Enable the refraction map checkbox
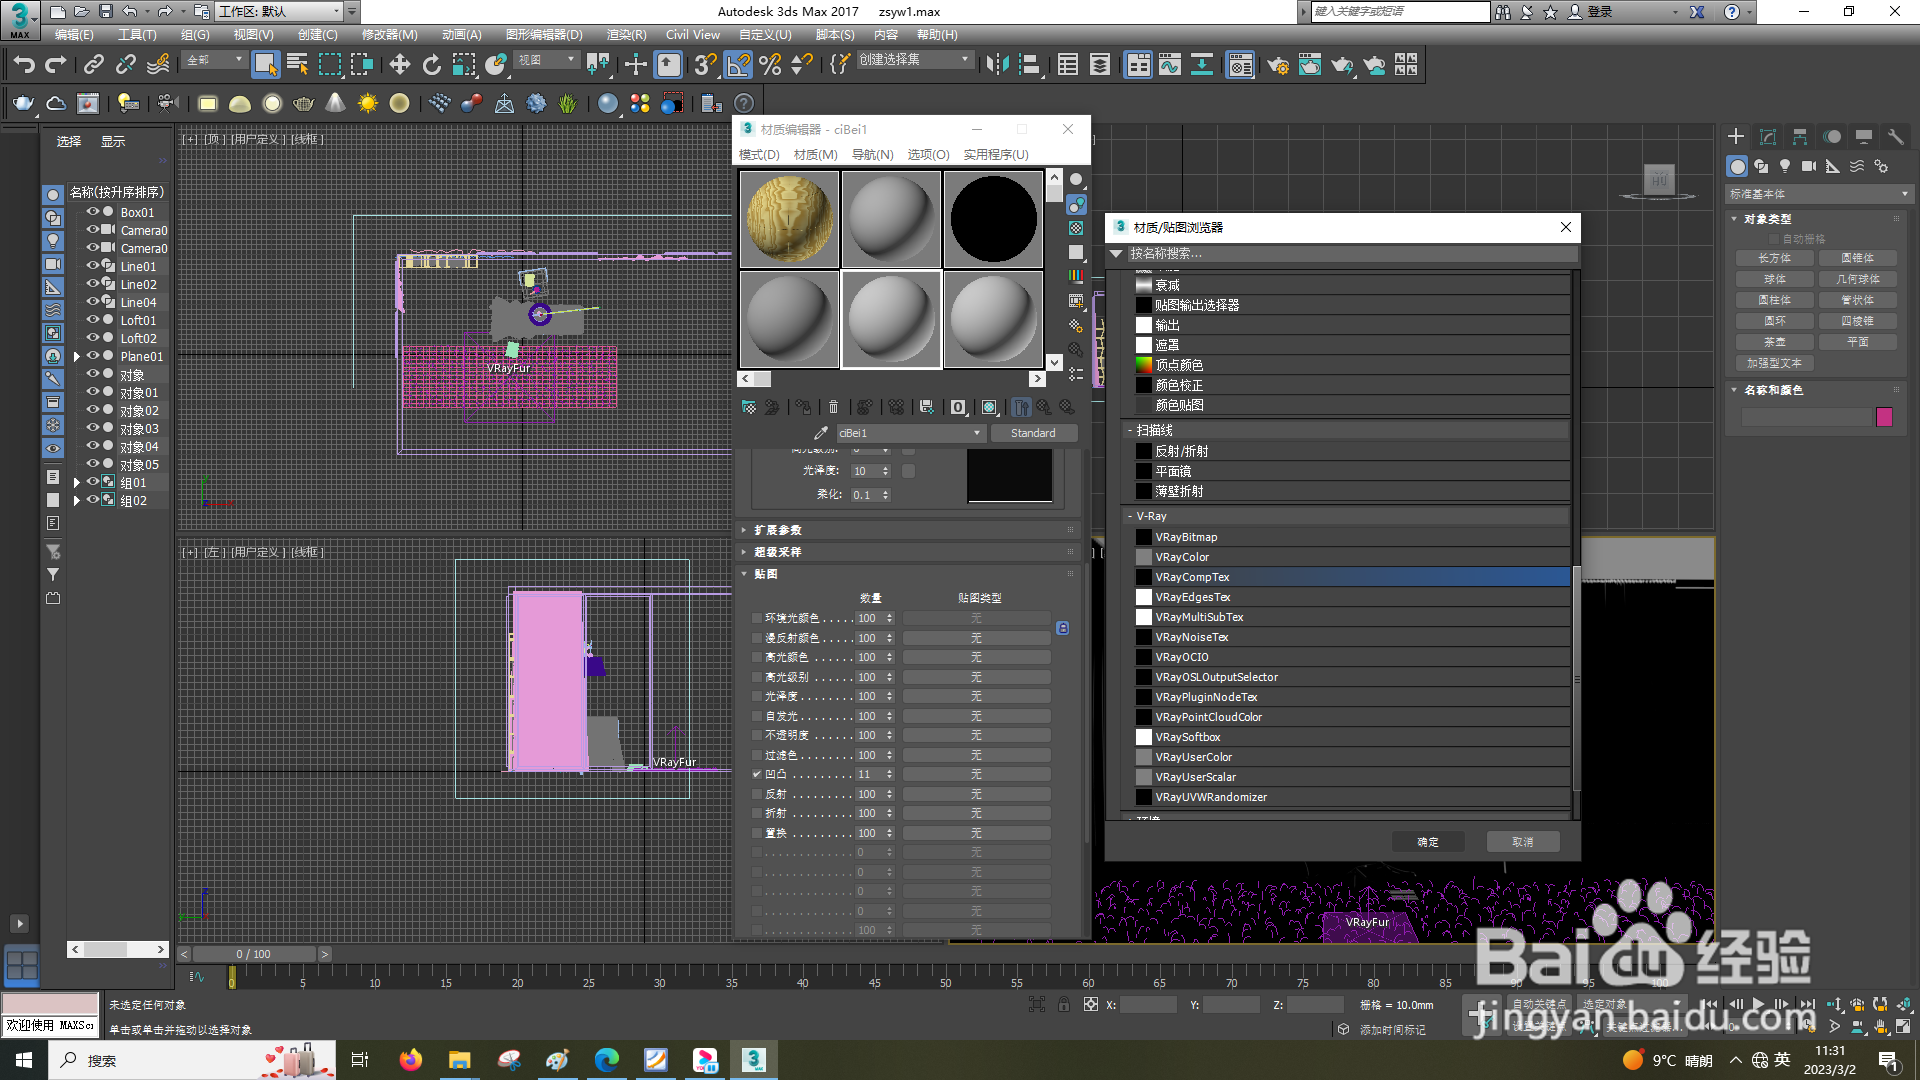This screenshot has height=1082, width=1920. click(x=757, y=814)
